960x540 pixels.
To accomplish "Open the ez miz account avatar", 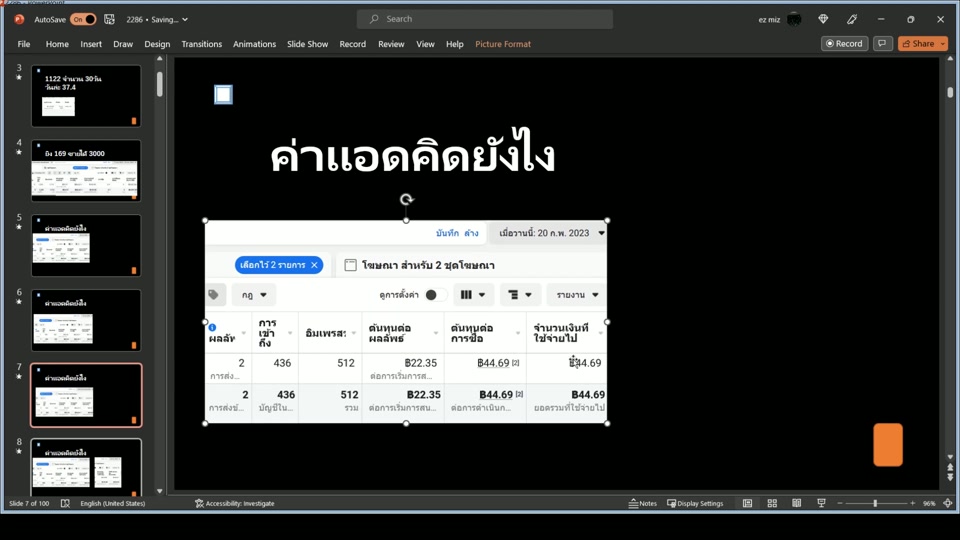I will [x=794, y=20].
